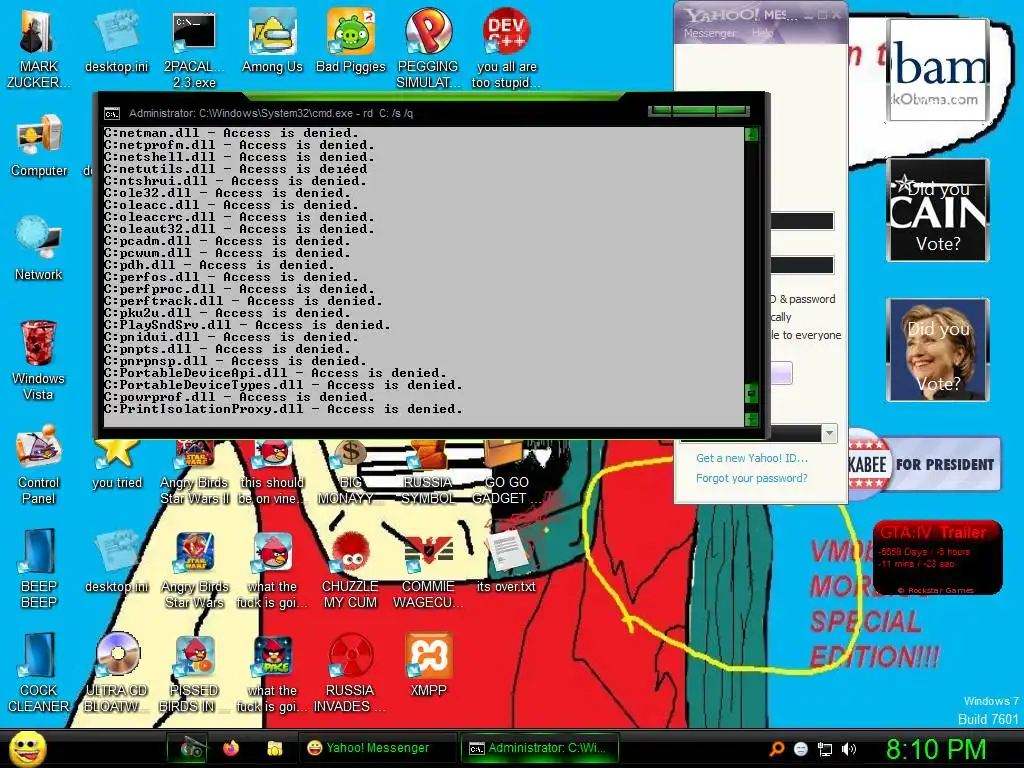The width and height of the screenshot is (1024, 768).
Task: Click the 'HUCKABEE FOR PRESIDENT' banner gadget
Action: click(925, 464)
